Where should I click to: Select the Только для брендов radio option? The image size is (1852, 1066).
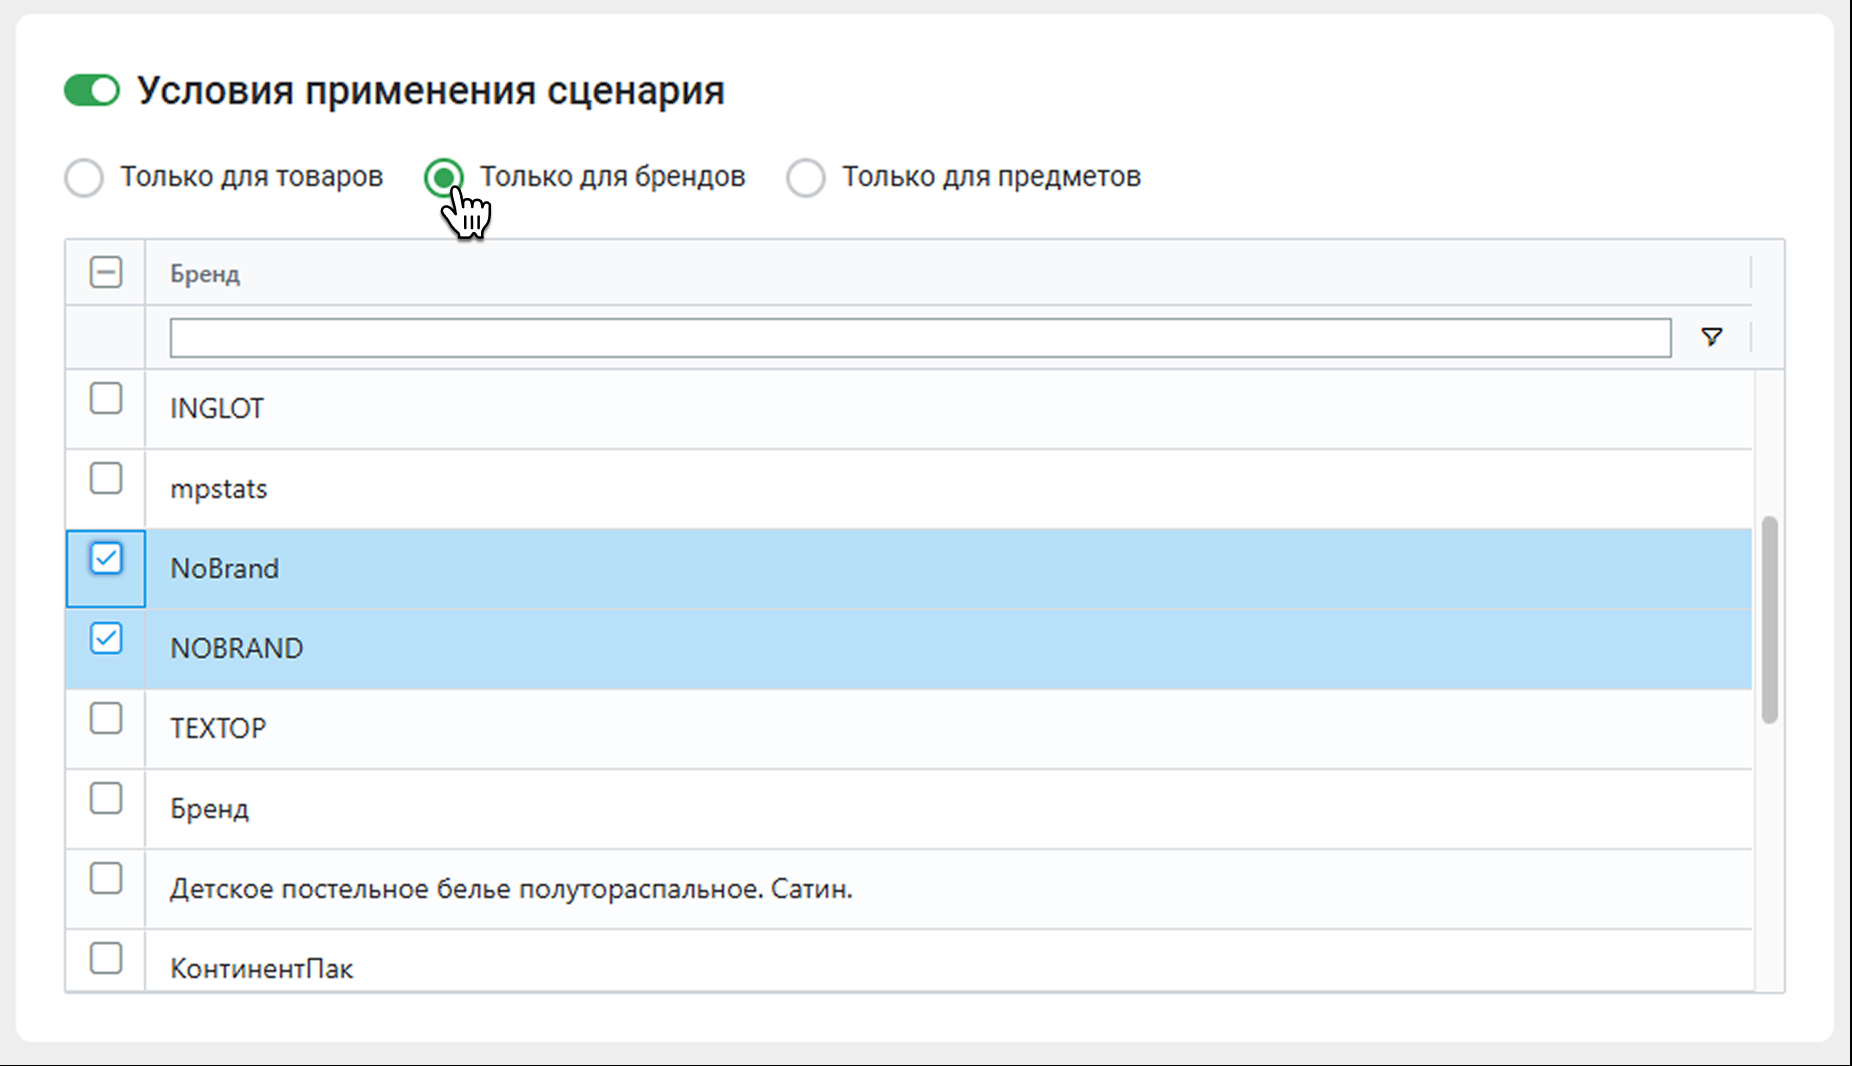click(x=443, y=178)
